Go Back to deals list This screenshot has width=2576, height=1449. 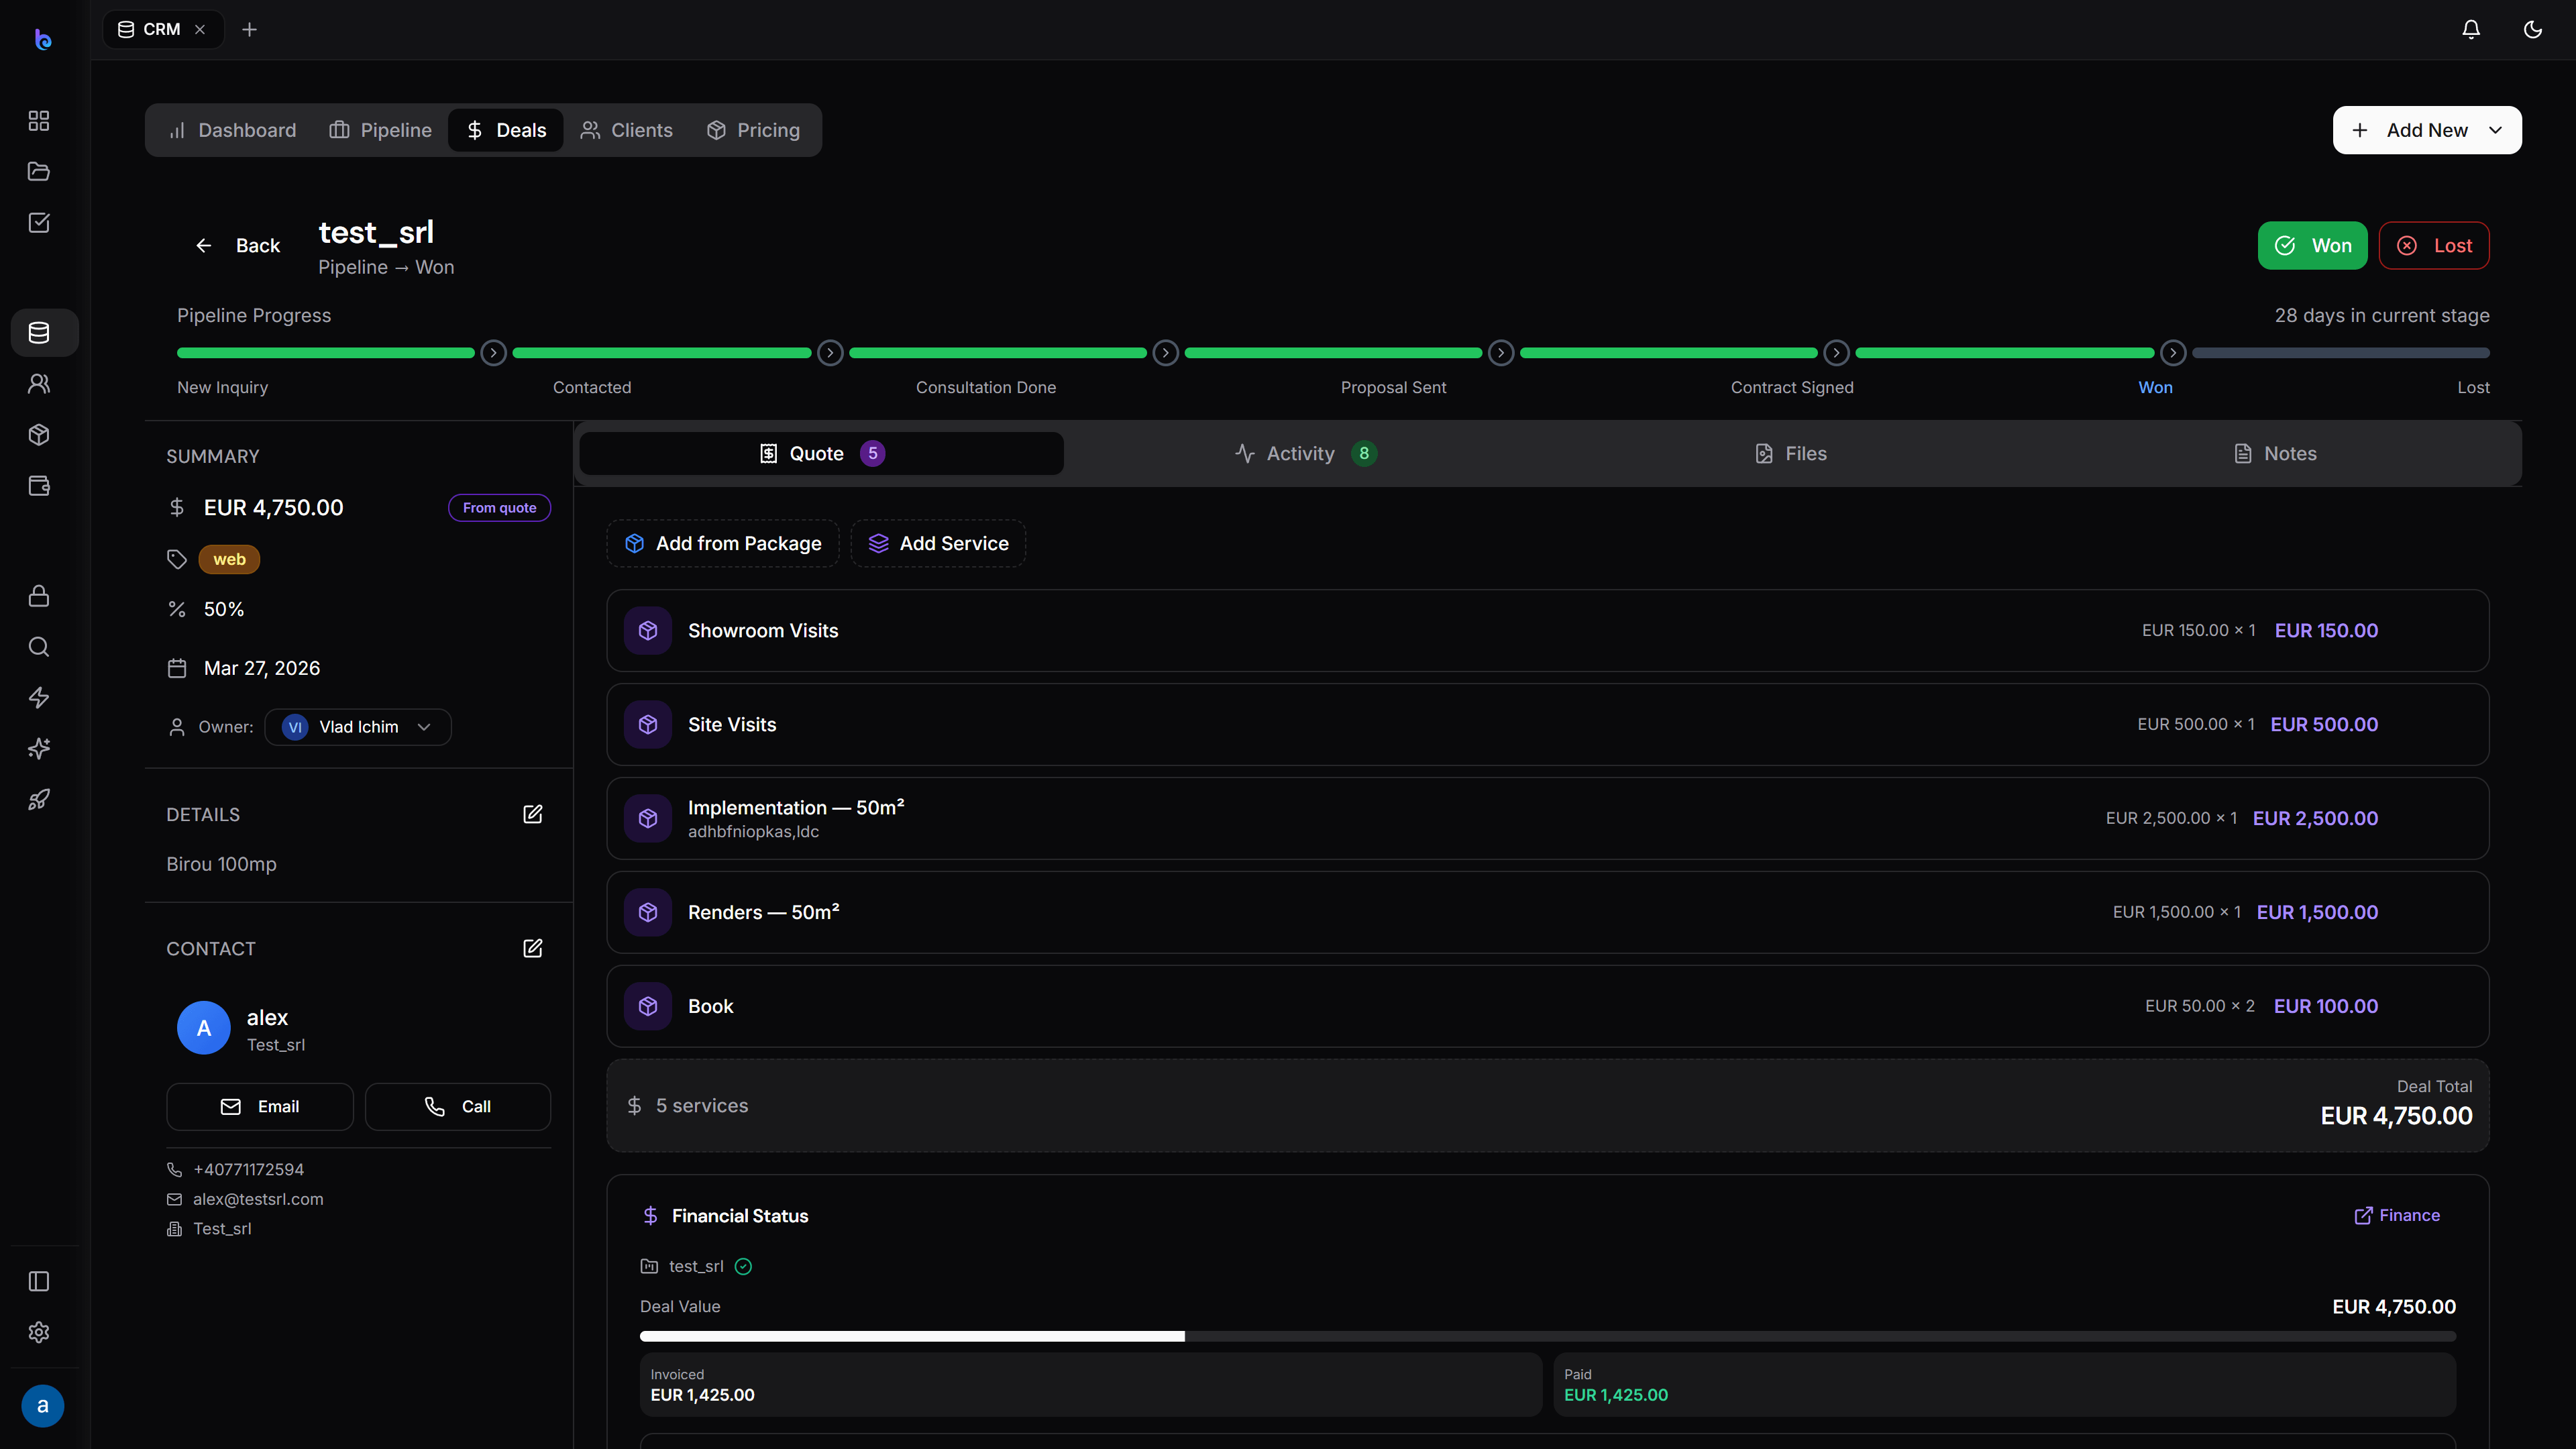click(238, 245)
